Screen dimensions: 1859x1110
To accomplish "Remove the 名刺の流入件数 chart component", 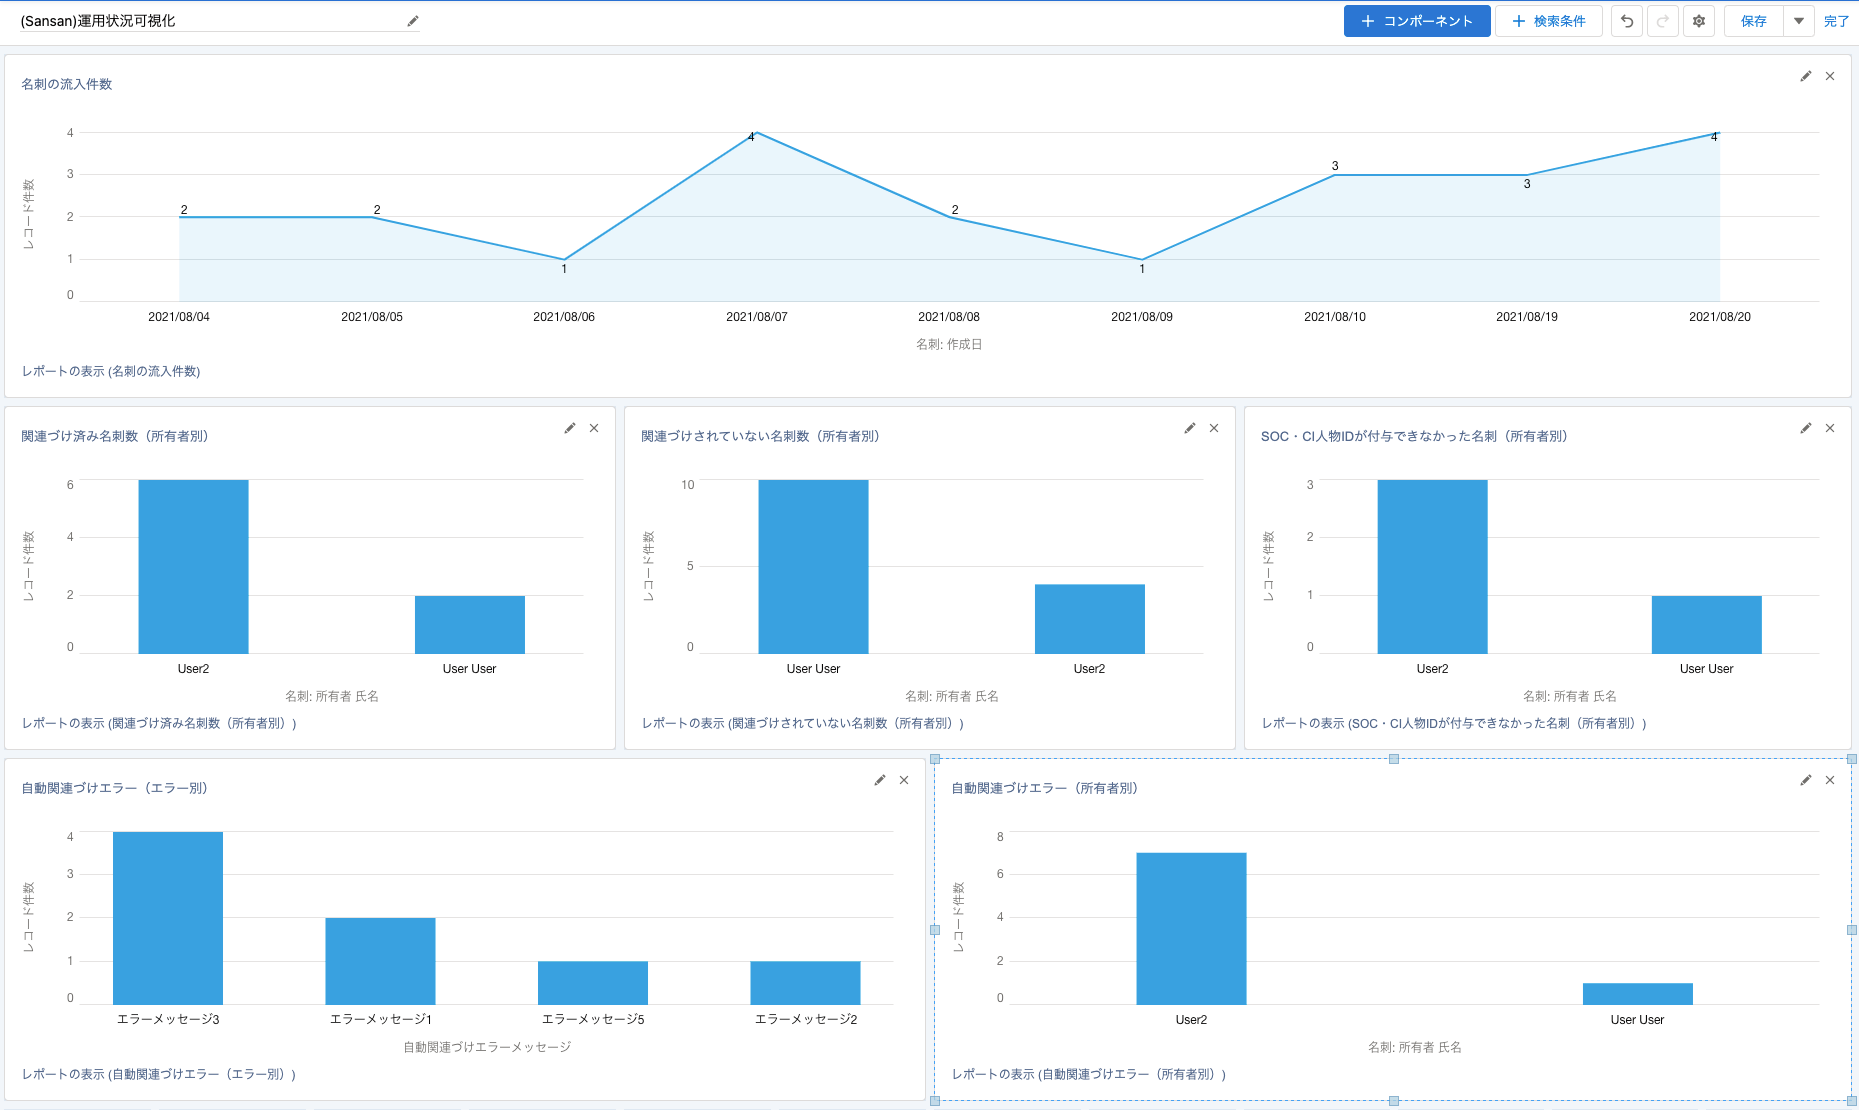I will [1830, 76].
